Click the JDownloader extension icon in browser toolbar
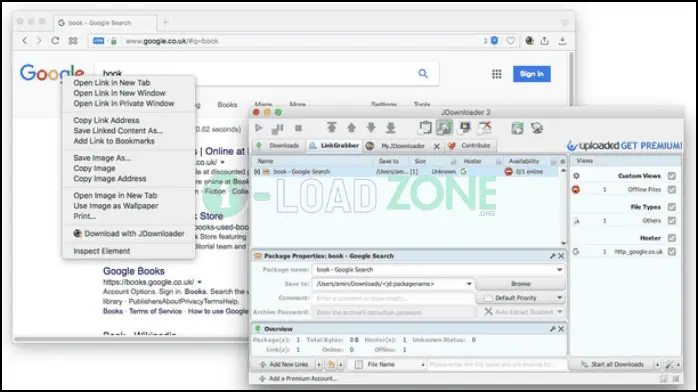 click(529, 40)
